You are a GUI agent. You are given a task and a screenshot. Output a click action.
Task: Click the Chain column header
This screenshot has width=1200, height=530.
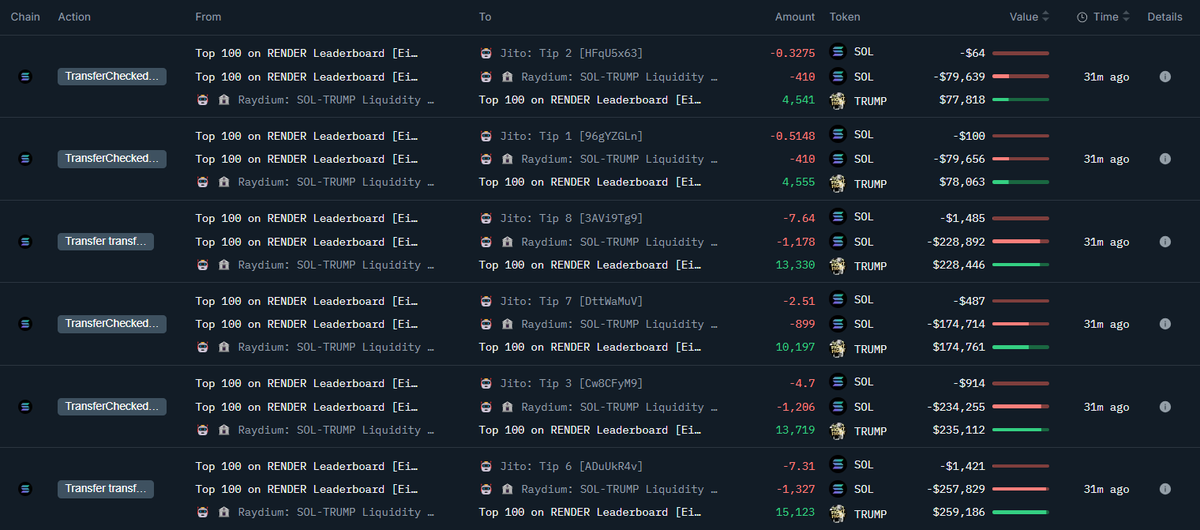[x=25, y=17]
